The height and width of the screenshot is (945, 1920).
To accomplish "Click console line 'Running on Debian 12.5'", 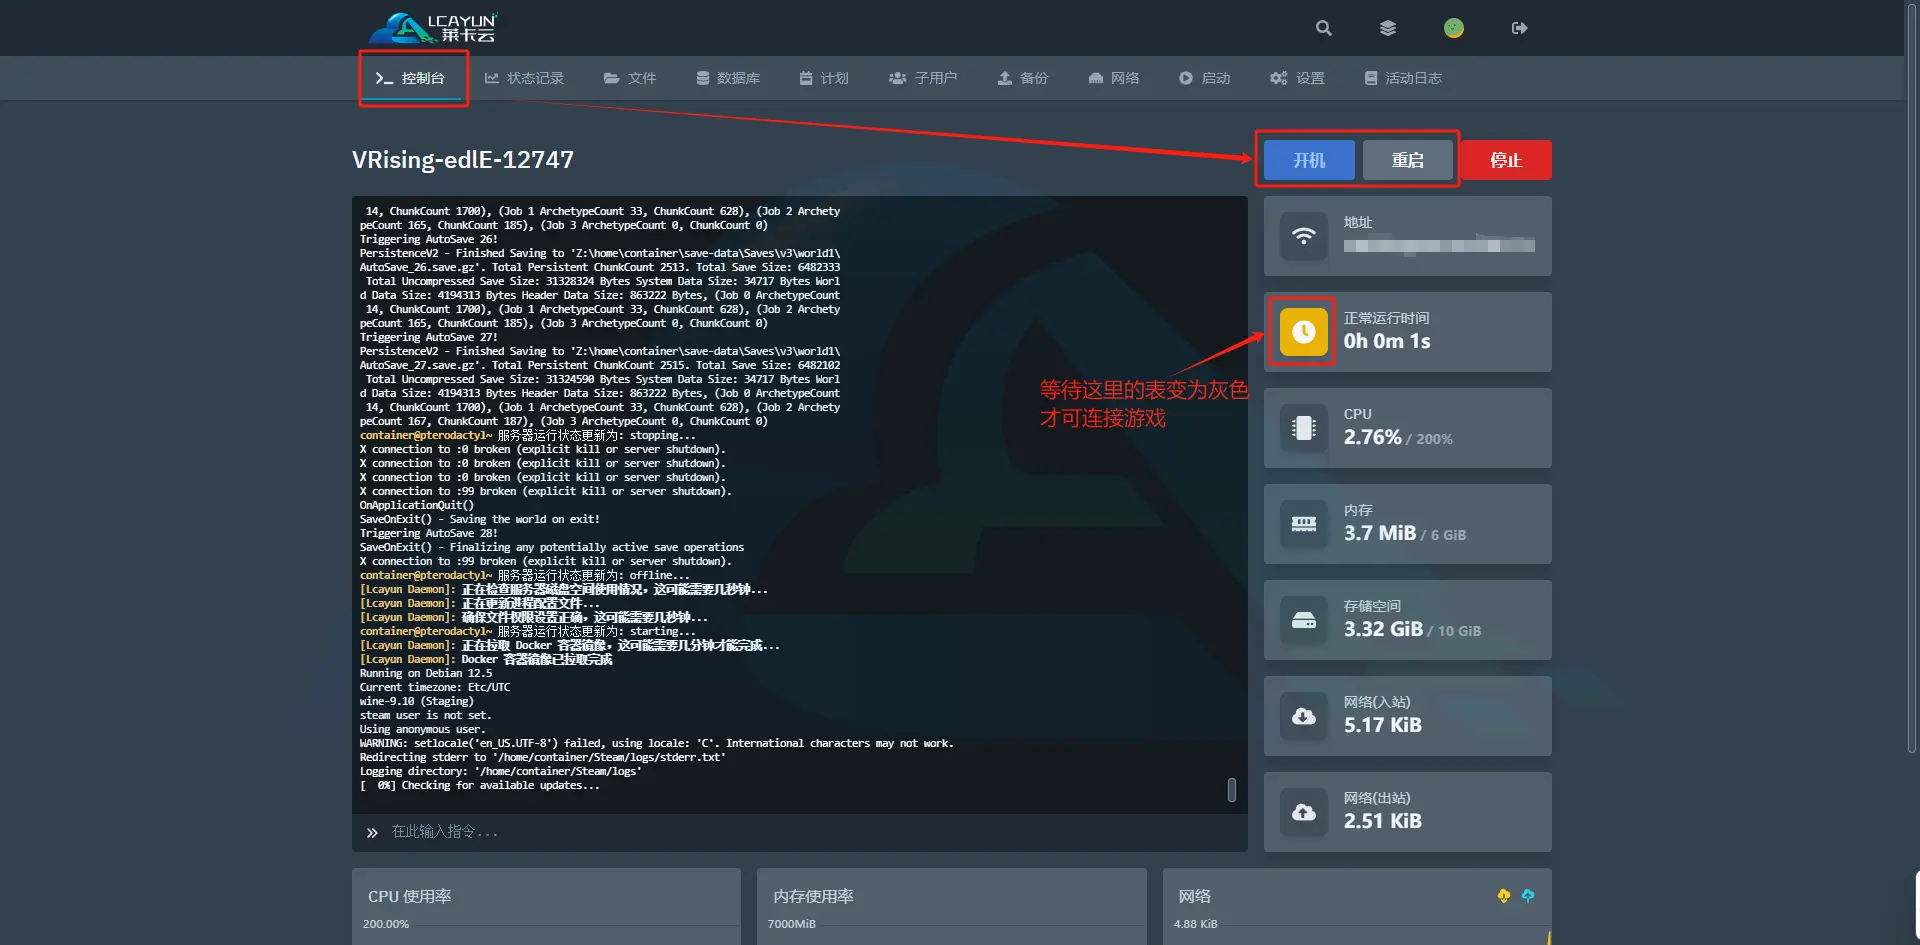I will pos(426,673).
